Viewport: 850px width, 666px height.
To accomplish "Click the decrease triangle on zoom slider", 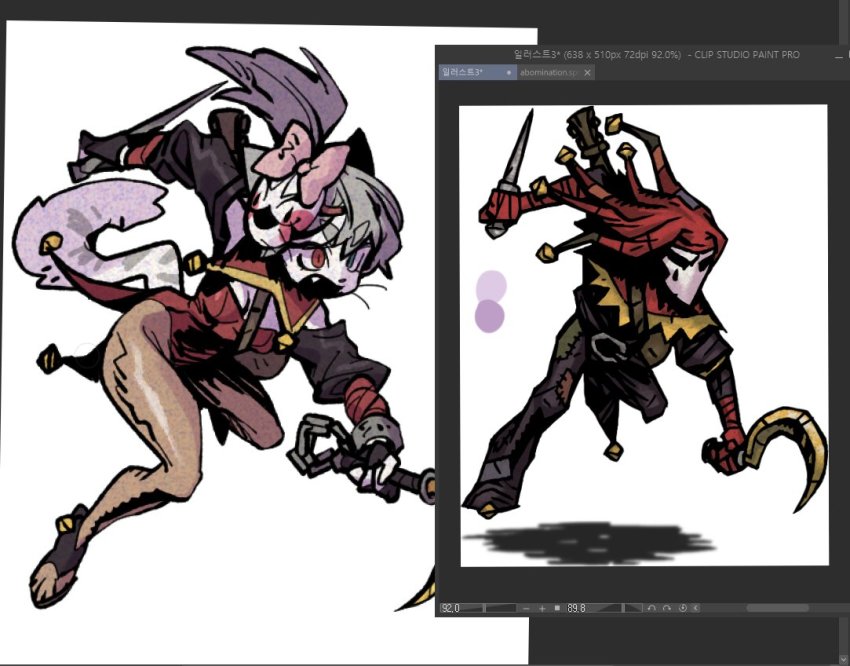I will [470, 607].
